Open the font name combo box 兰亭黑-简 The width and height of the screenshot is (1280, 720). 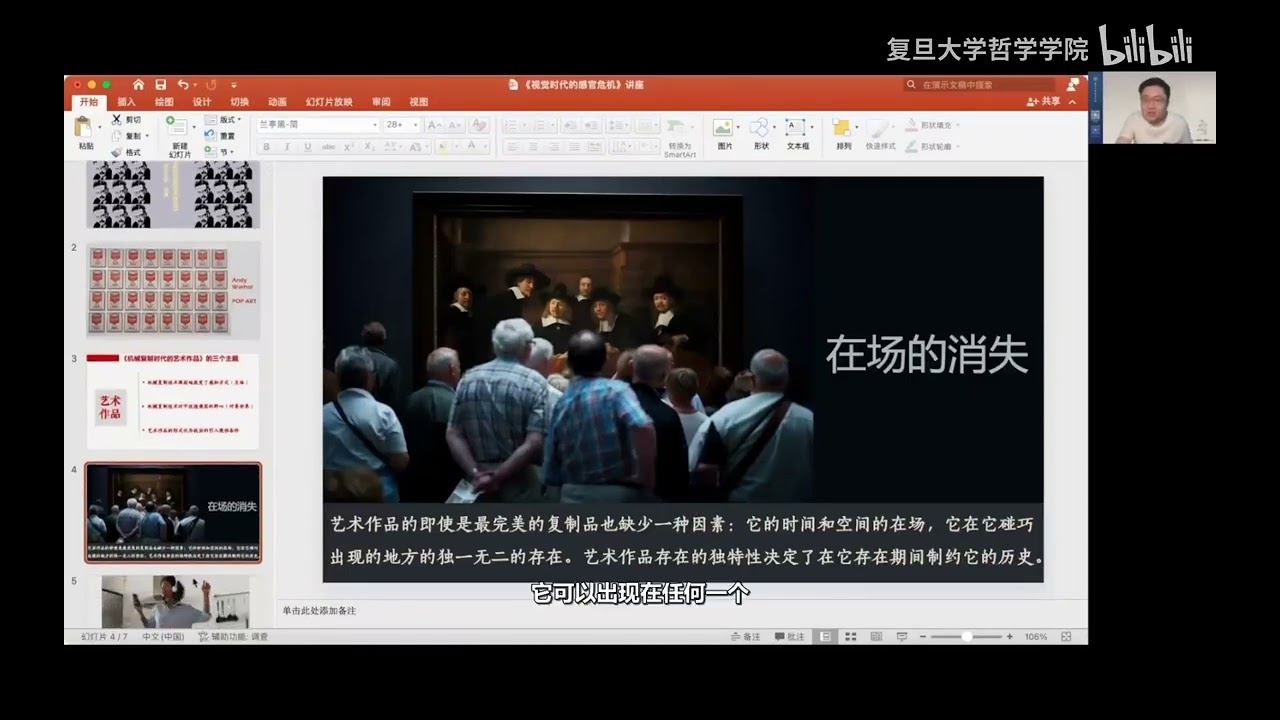[318, 125]
